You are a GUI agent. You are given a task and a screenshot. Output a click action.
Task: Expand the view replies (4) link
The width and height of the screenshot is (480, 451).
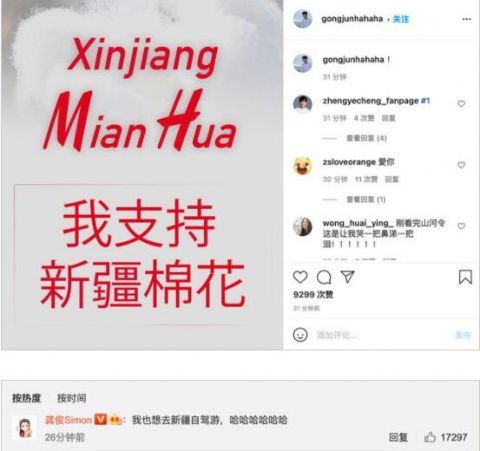(366, 138)
